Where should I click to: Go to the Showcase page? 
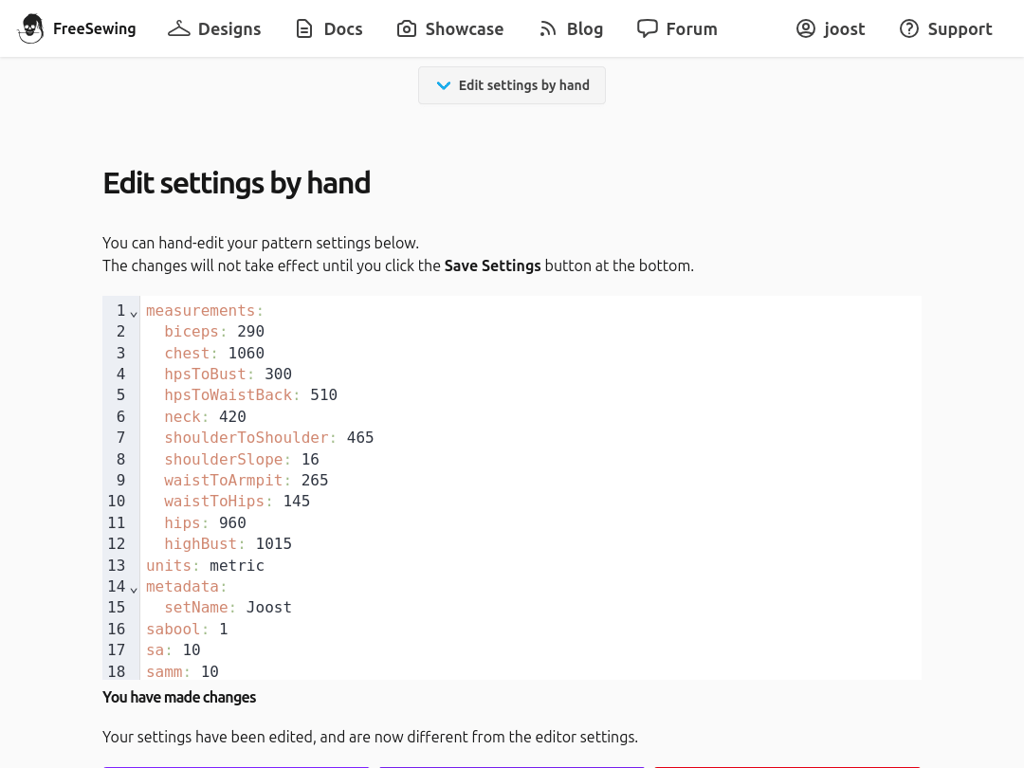click(451, 29)
